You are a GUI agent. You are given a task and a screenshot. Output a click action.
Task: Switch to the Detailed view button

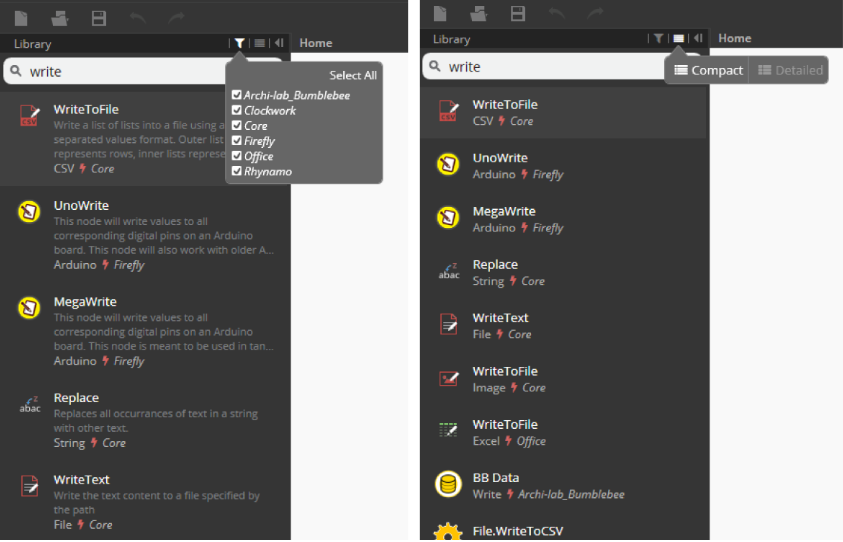(x=789, y=70)
